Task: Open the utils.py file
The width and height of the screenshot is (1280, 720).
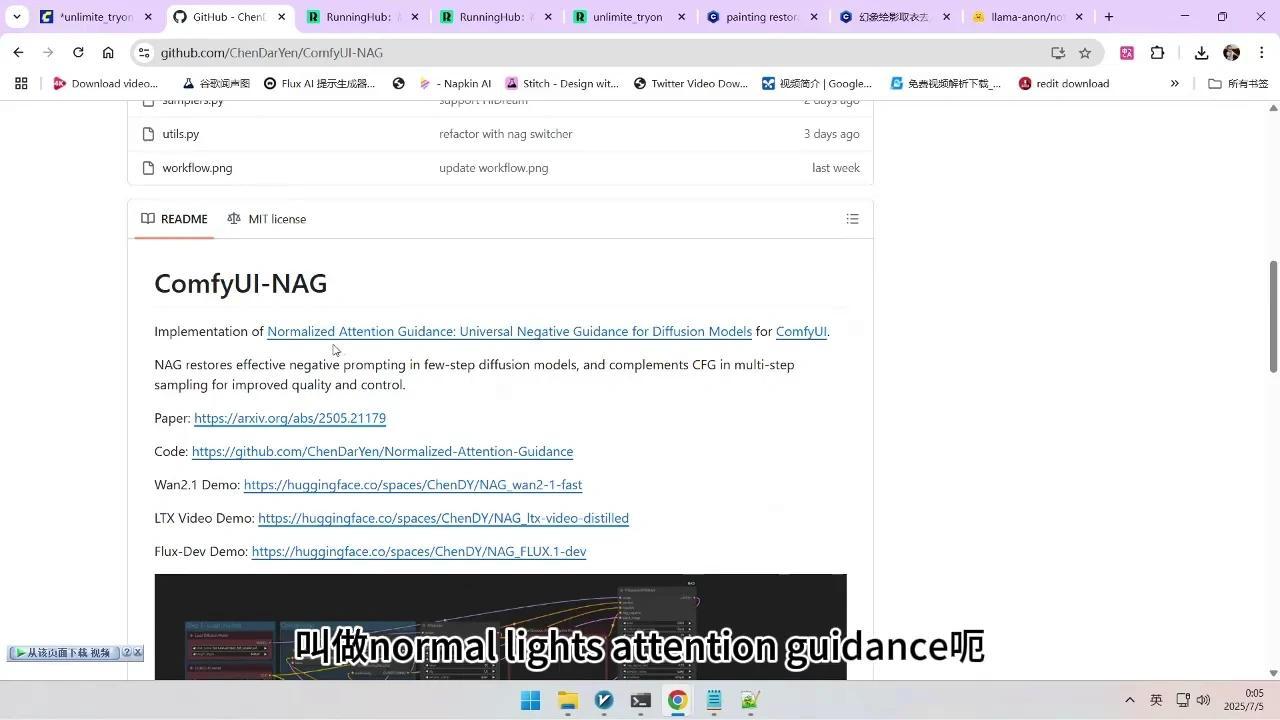Action: coord(181,134)
